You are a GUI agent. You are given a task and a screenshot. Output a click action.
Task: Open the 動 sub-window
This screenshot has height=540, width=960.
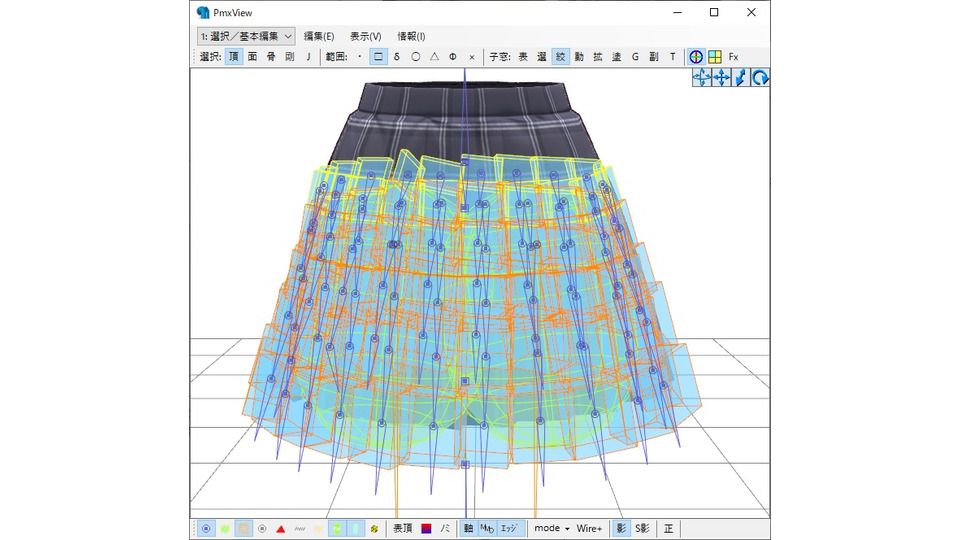[579, 57]
